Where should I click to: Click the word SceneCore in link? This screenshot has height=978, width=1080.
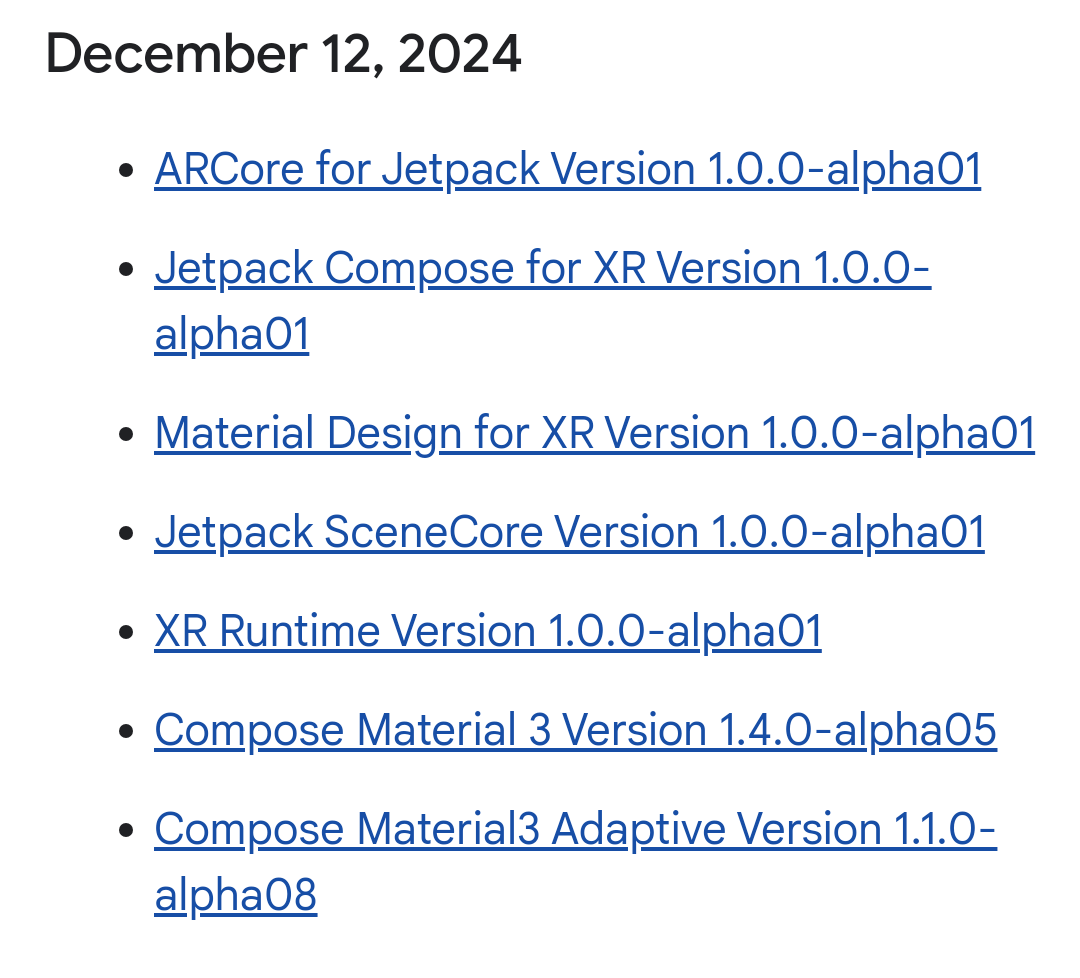click(433, 532)
